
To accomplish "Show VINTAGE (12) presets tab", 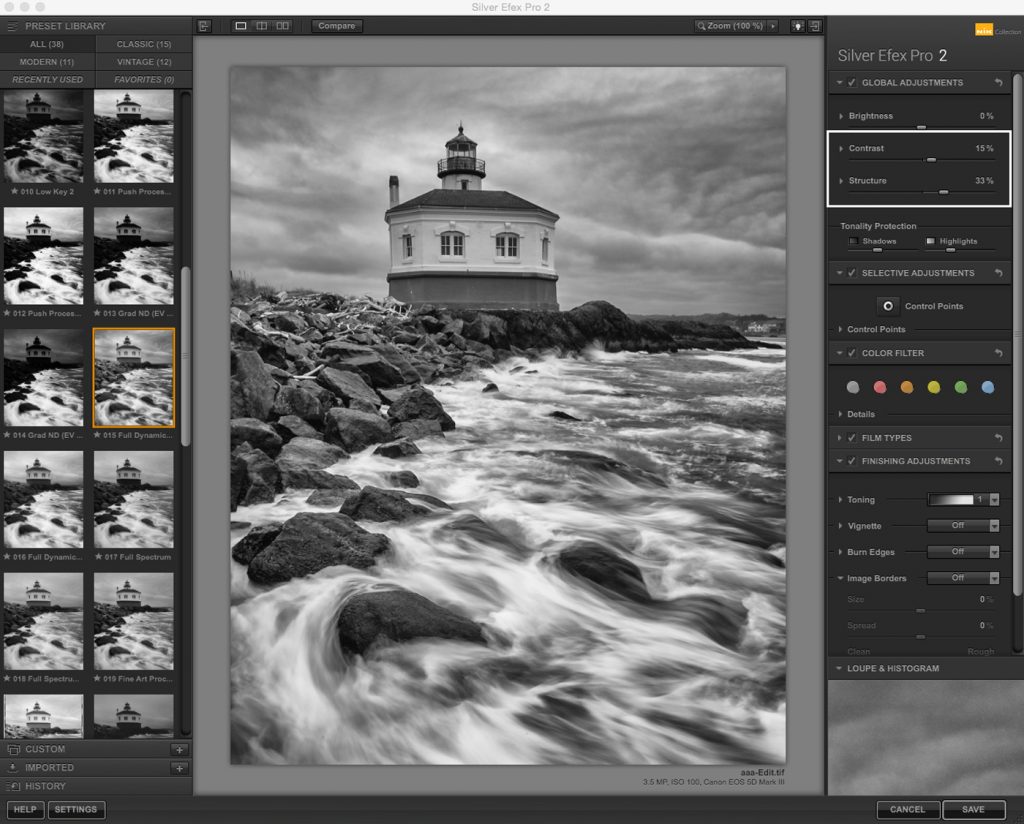I will [x=144, y=62].
